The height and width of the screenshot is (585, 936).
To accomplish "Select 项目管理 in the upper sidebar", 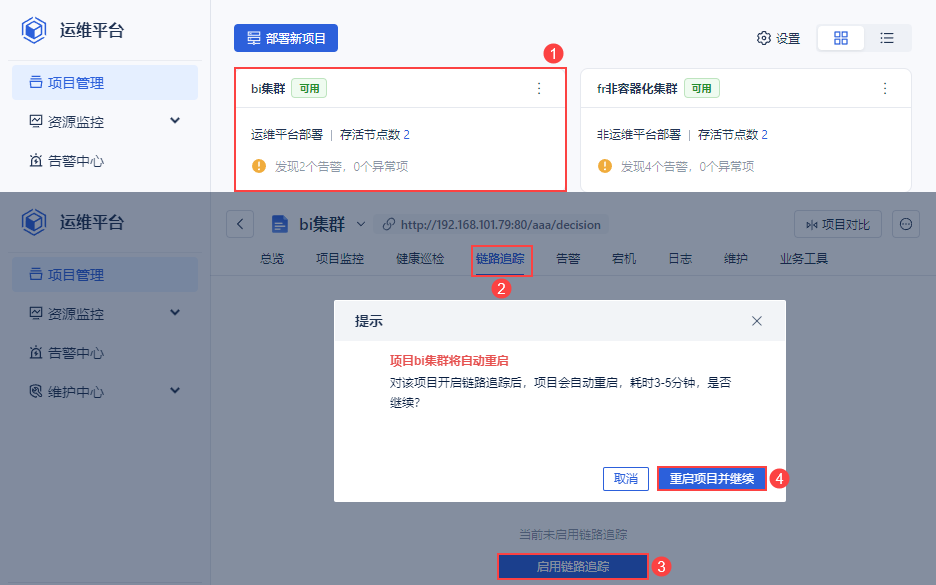I will point(105,82).
